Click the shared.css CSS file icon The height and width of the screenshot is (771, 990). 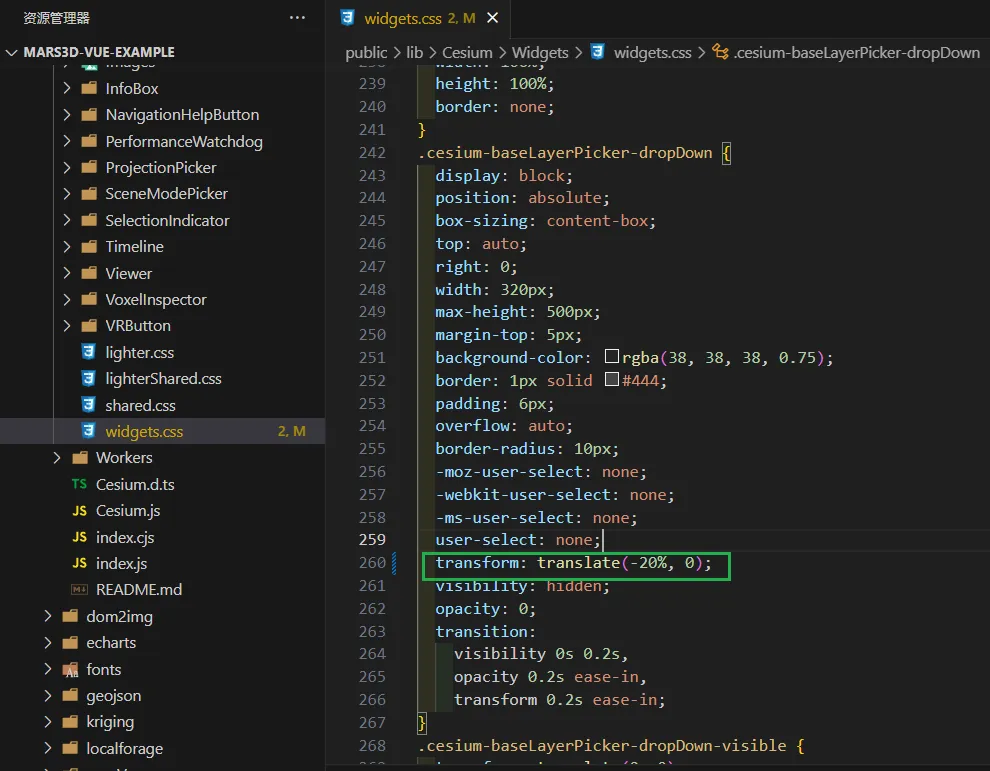(x=89, y=405)
